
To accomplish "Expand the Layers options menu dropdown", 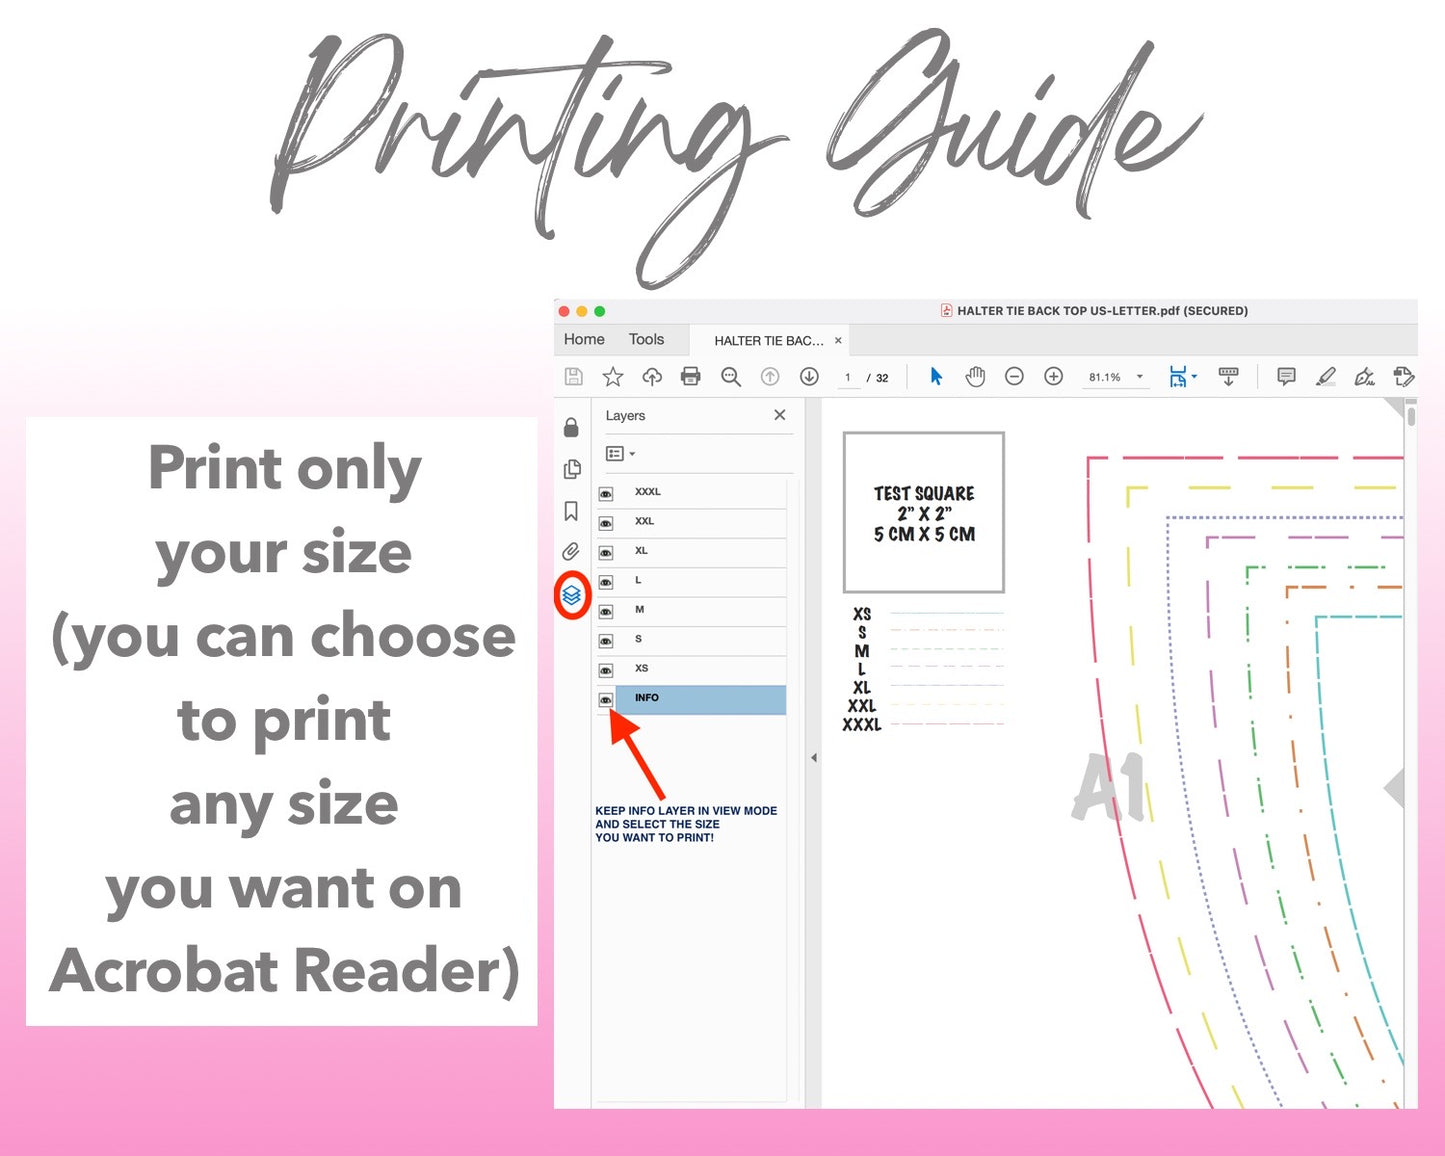I will pos(620,454).
